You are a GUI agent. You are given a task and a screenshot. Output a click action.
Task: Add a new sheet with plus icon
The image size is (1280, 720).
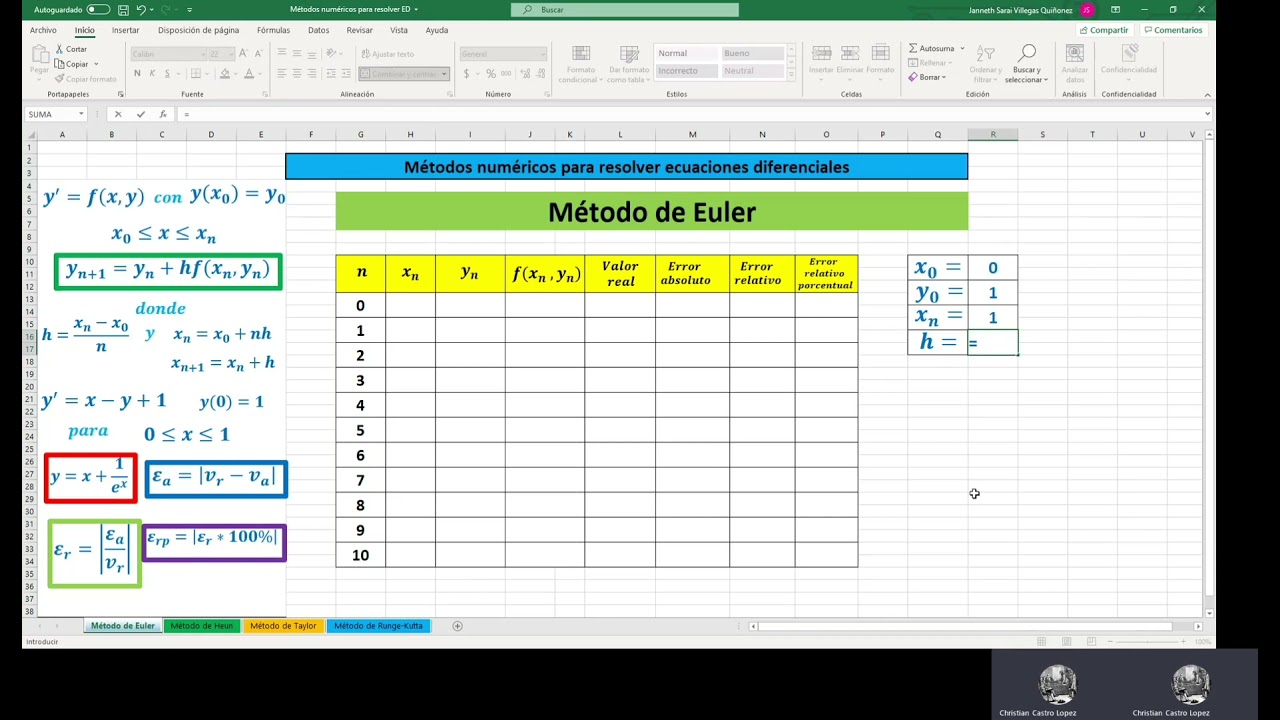pyautogui.click(x=457, y=626)
